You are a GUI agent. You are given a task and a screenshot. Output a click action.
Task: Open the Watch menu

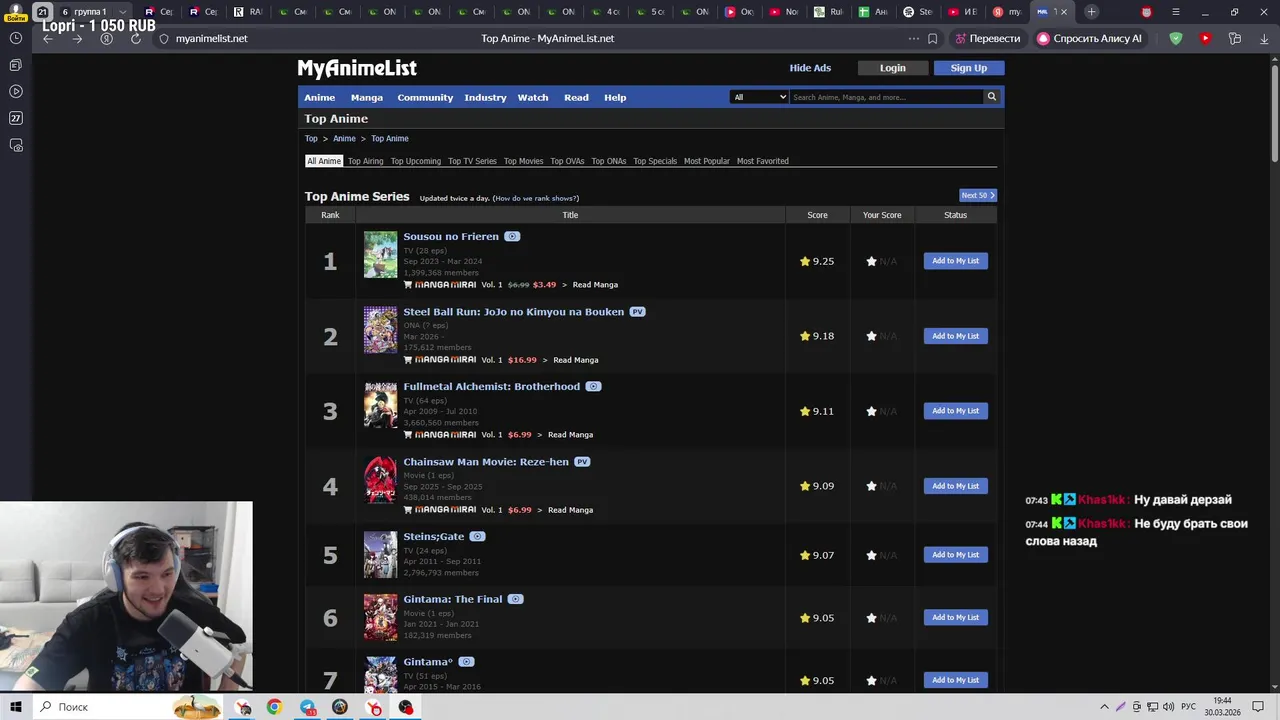[533, 97]
